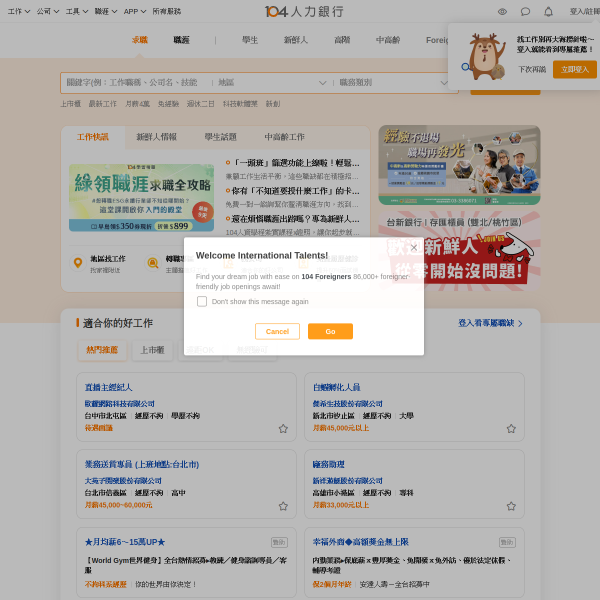Open 新祥瀧銀股份有限公司 company link
This screenshot has height=600, width=600.
pyautogui.click(x=347, y=481)
